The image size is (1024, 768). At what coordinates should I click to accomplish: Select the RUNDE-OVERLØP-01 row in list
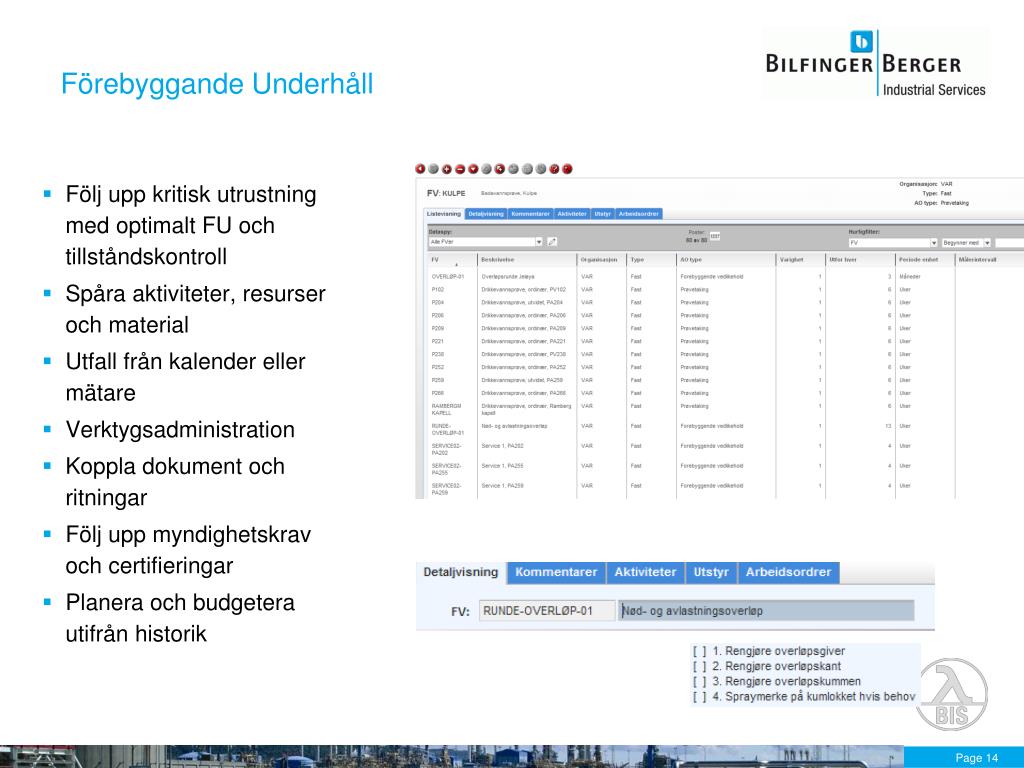(725, 429)
